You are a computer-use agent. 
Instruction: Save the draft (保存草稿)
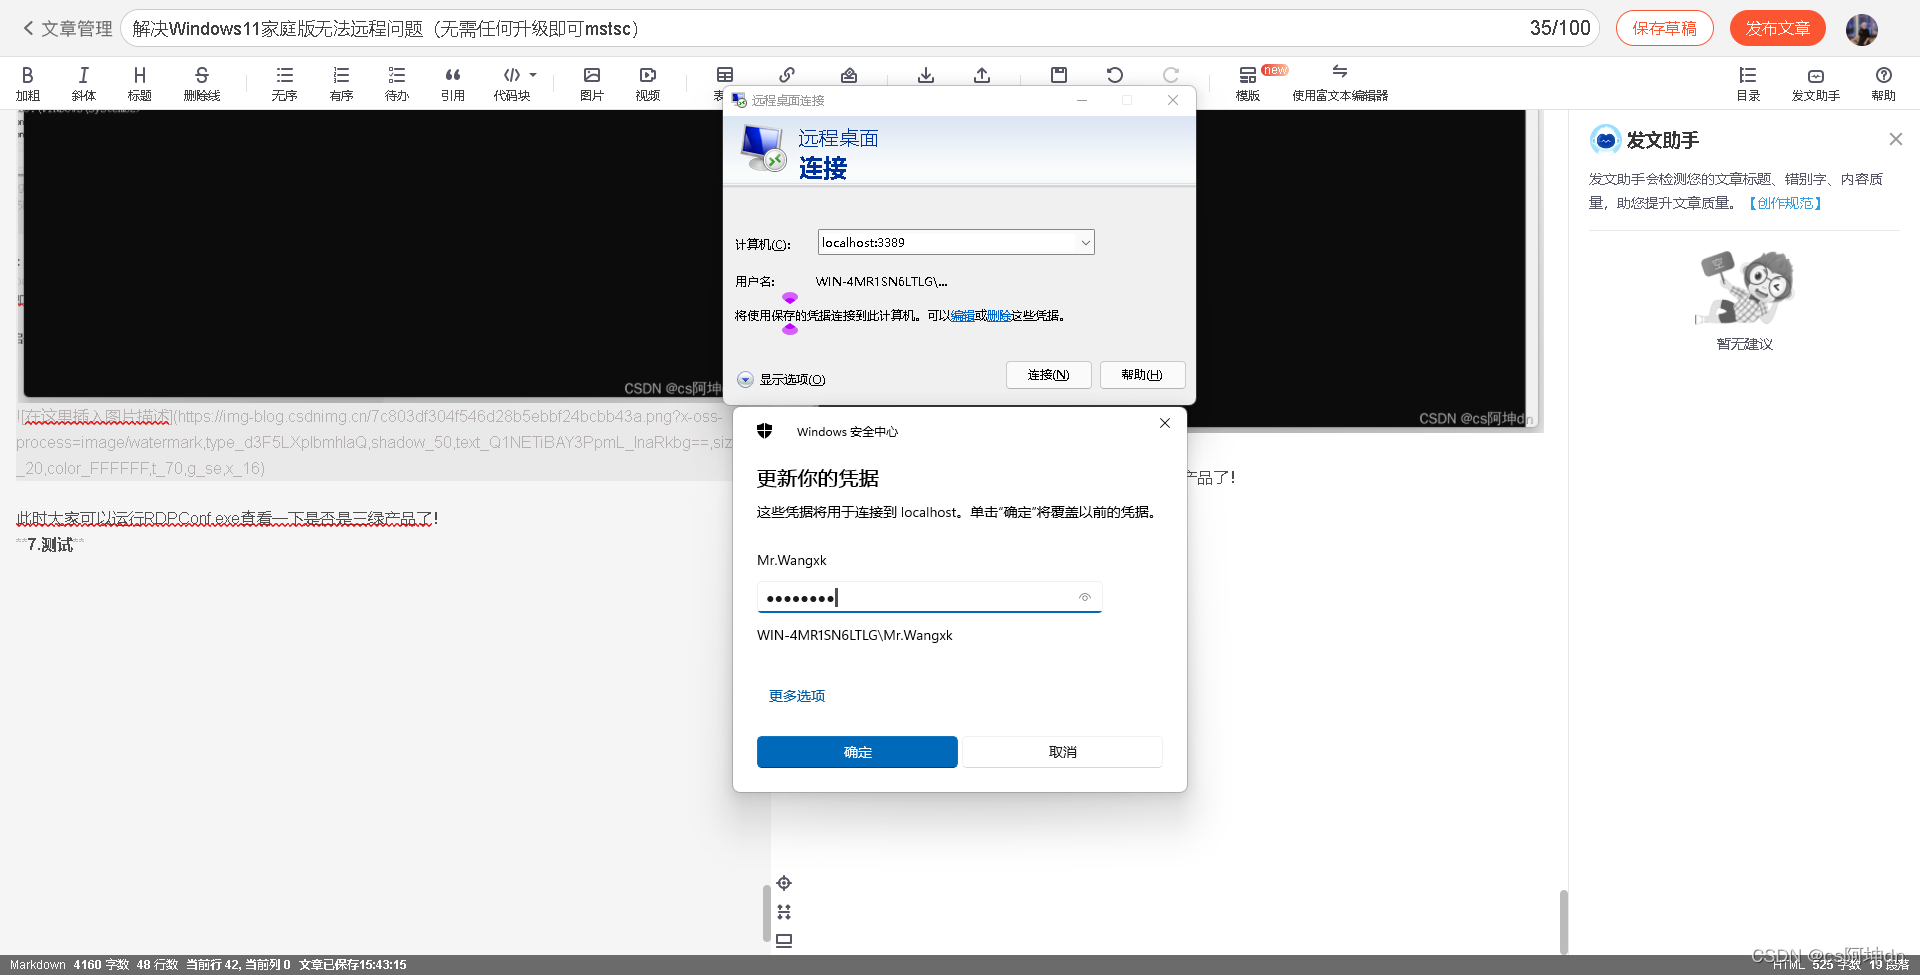[x=1665, y=29]
